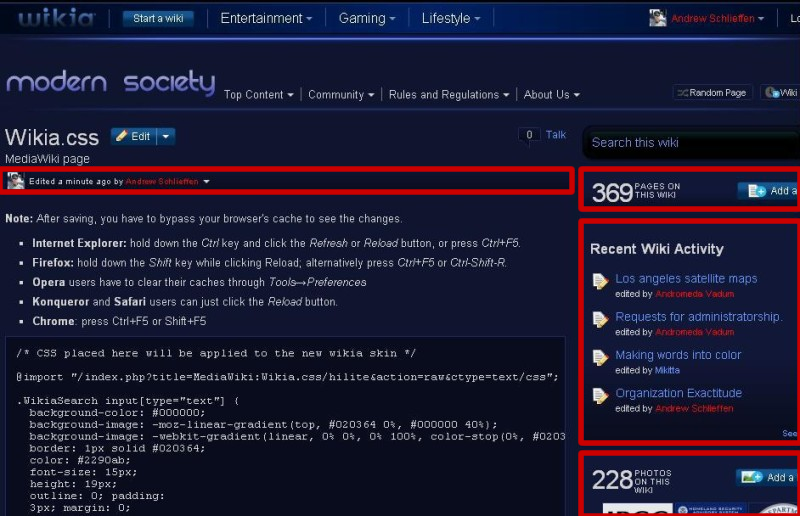This screenshot has width=800, height=516.
Task: Click the 'MediaWiki page' subtitle
Action: [x=47, y=159]
